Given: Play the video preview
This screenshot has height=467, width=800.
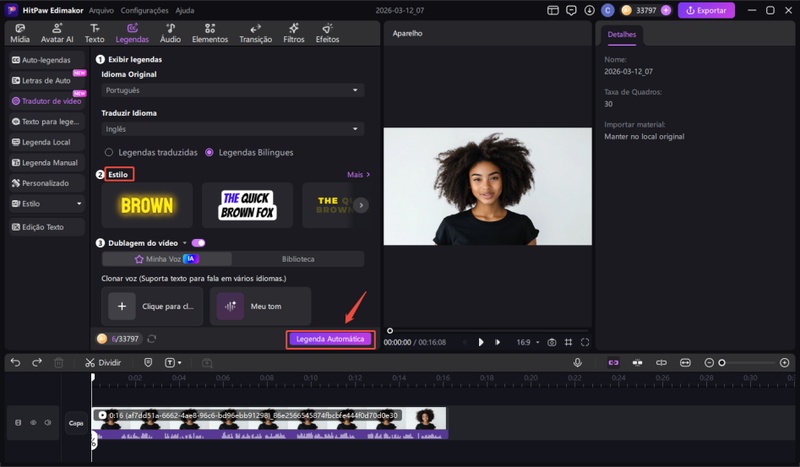Looking at the screenshot, I should coord(481,342).
